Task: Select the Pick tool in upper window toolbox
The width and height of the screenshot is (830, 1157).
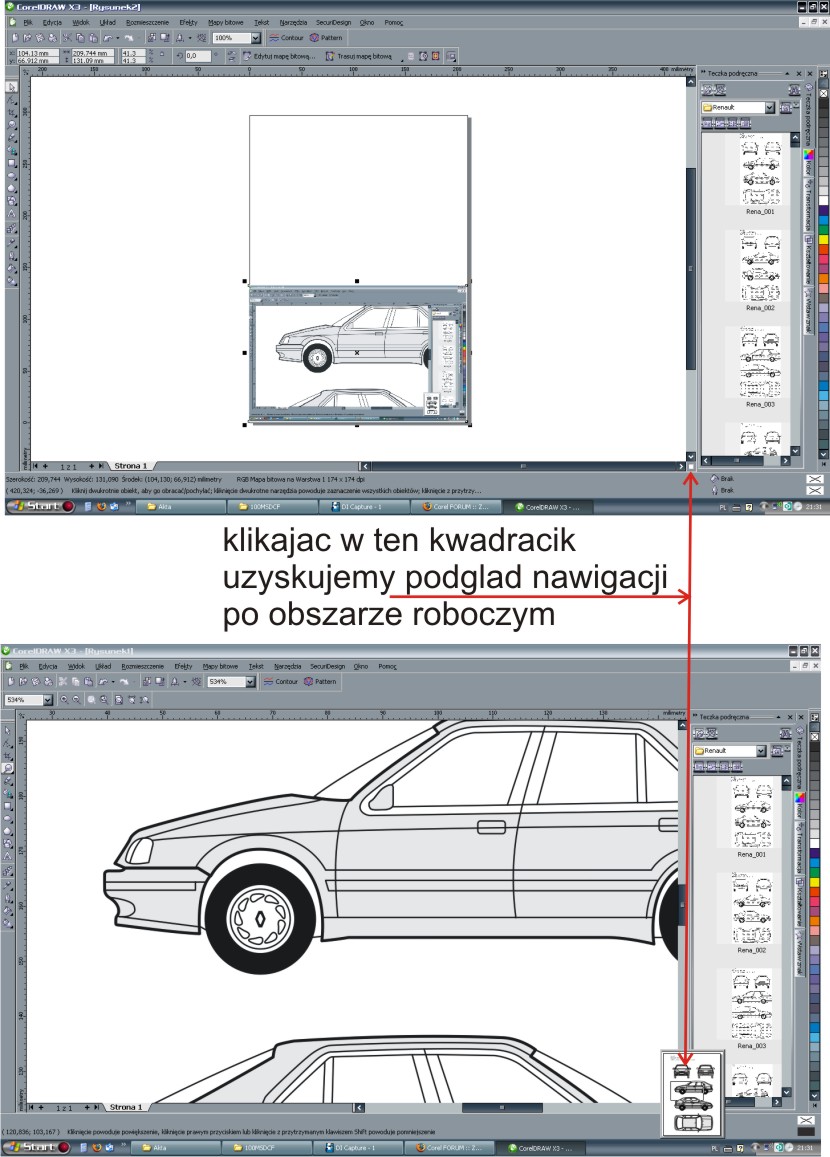Action: pyautogui.click(x=11, y=85)
